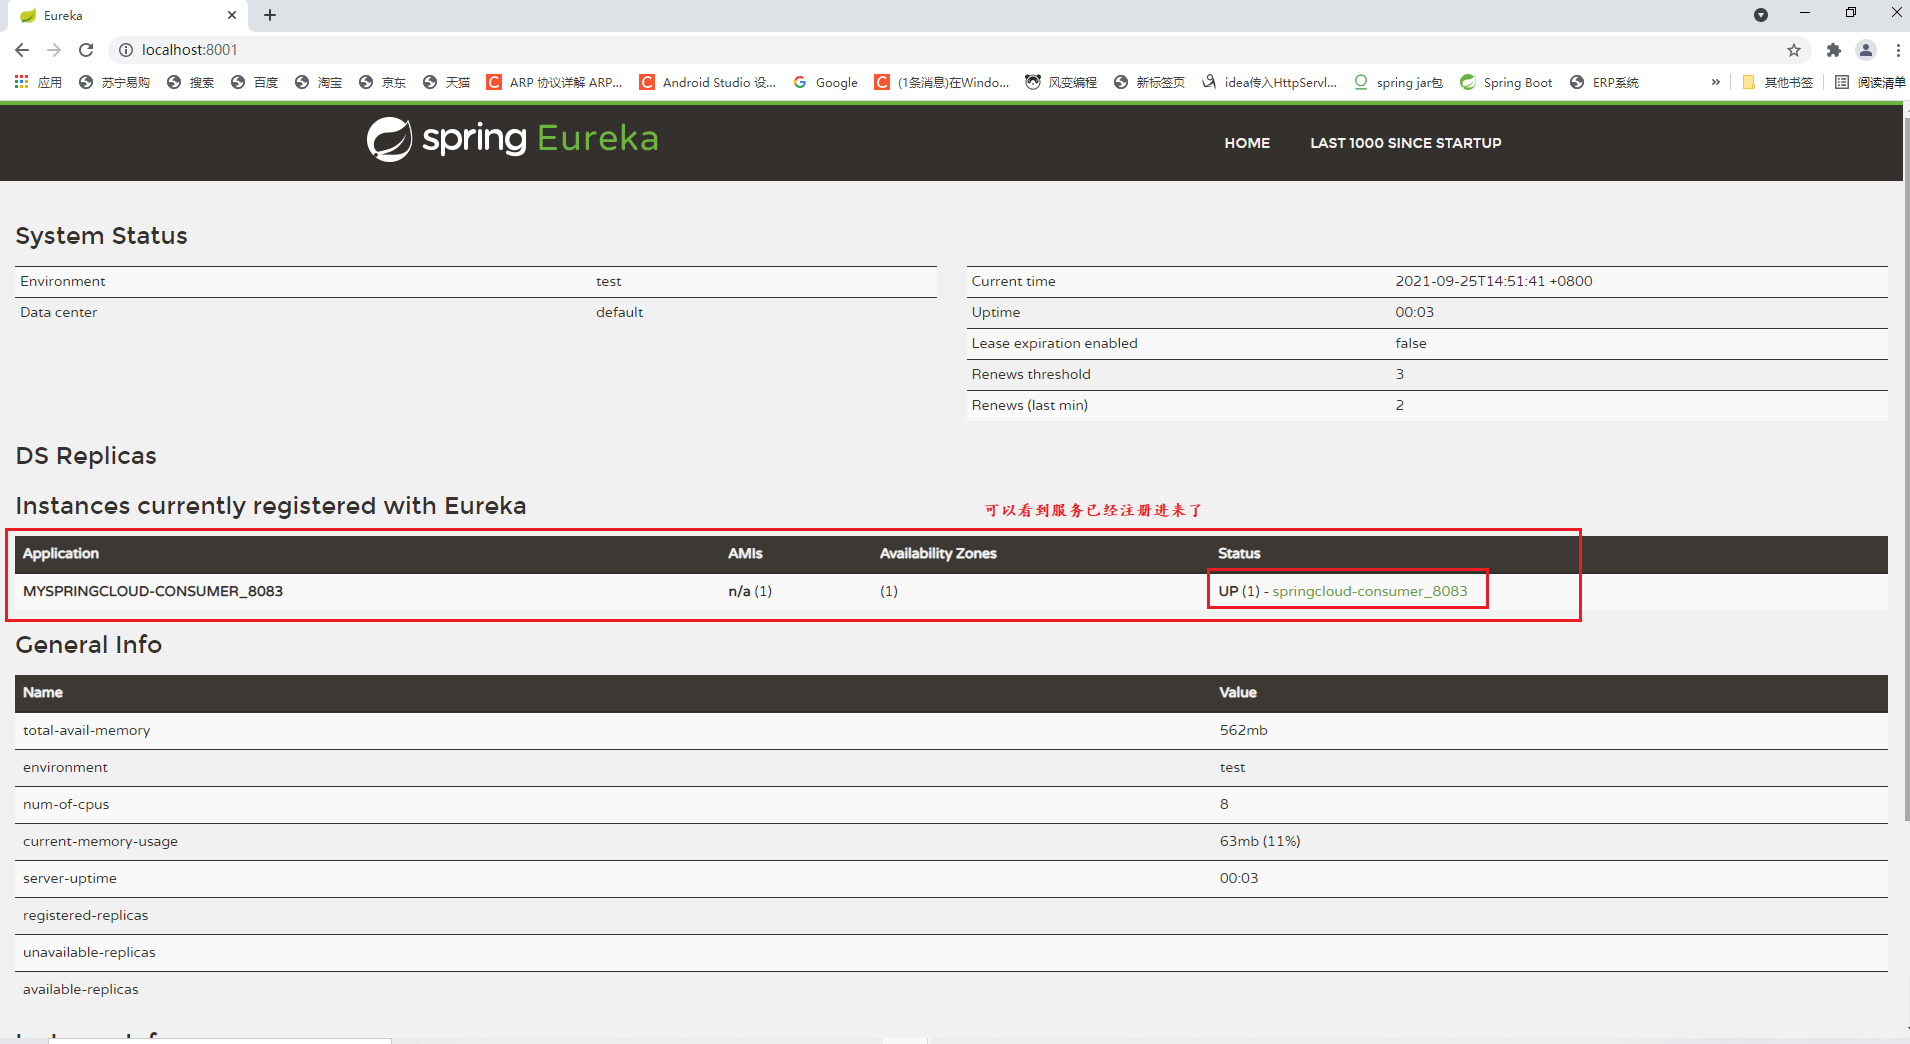Open the springcloud-consumer_8083 instance link
Viewport: 1910px width, 1044px height.
[1369, 591]
